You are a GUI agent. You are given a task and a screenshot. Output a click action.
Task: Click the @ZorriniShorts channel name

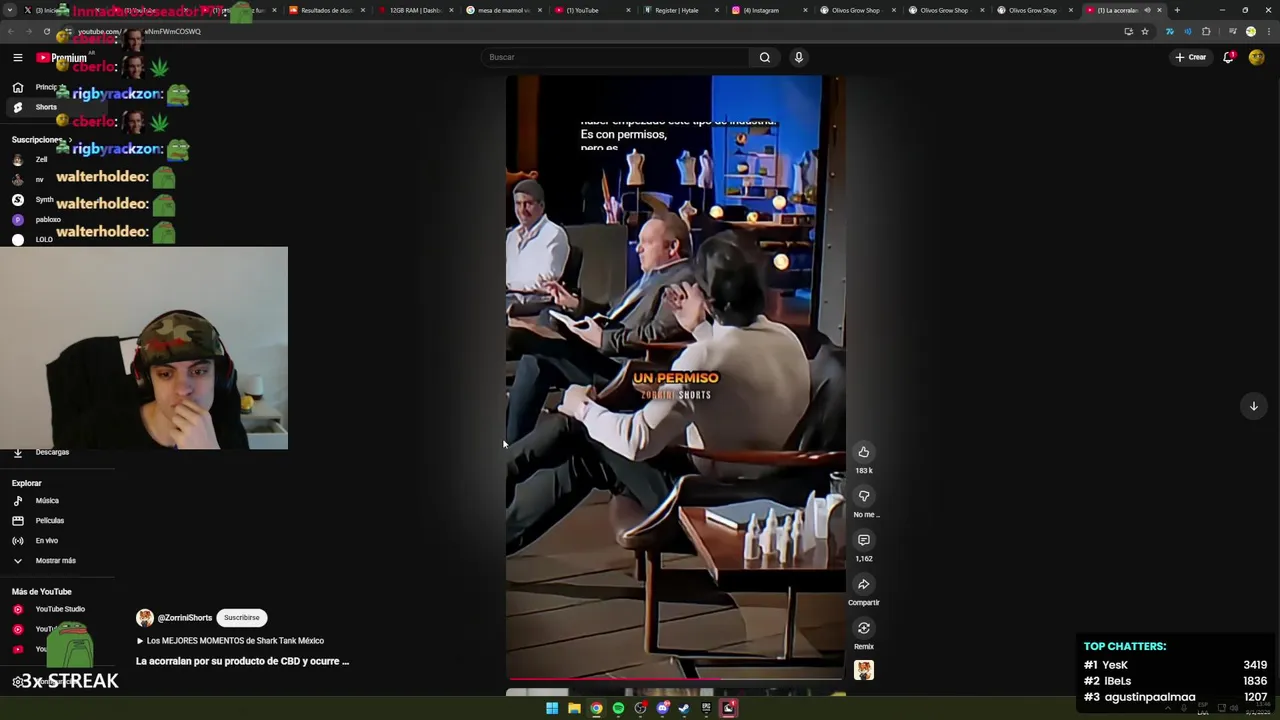[x=185, y=618]
